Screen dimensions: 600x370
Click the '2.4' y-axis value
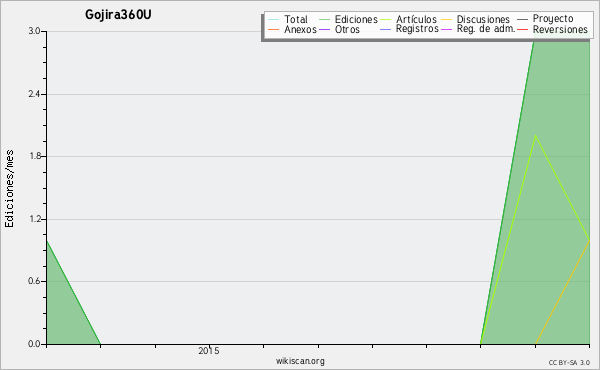[x=34, y=94]
